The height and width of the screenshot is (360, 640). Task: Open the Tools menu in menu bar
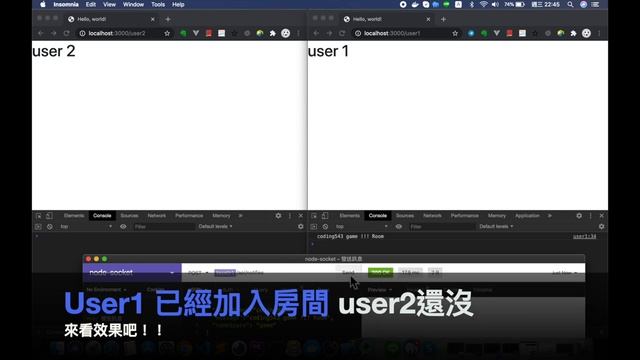click(x=158, y=4)
